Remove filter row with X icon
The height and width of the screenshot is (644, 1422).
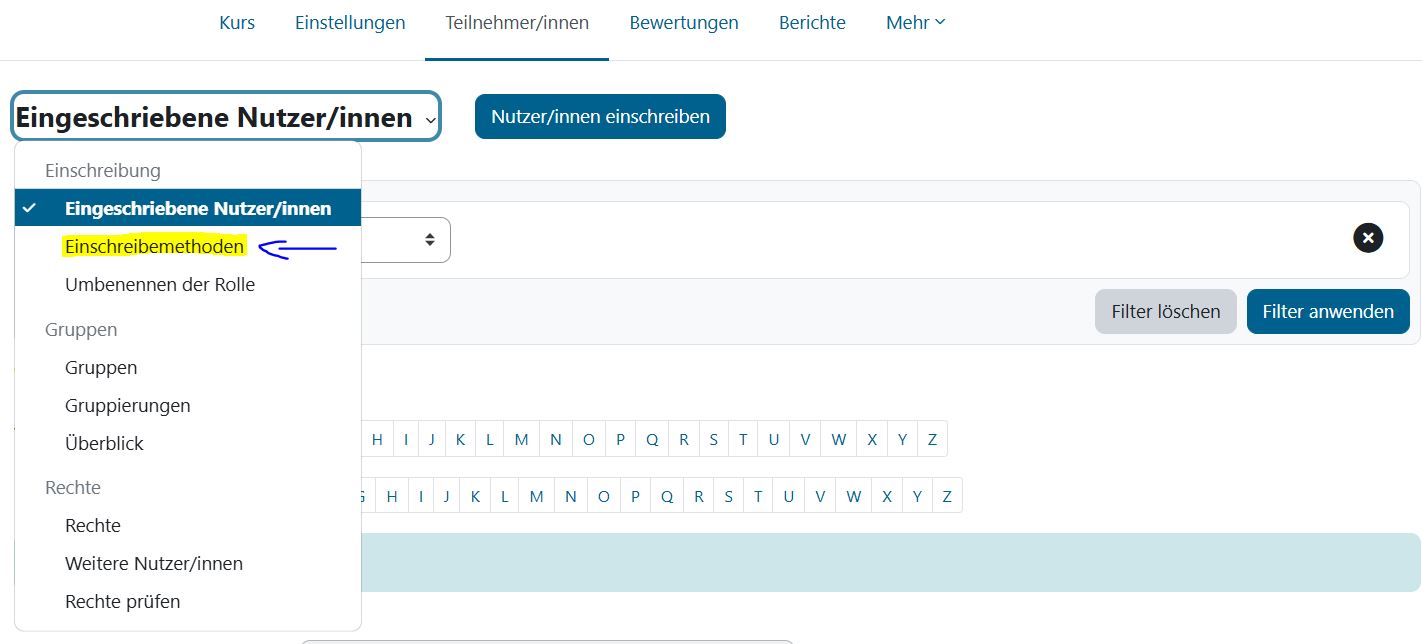pos(1368,238)
